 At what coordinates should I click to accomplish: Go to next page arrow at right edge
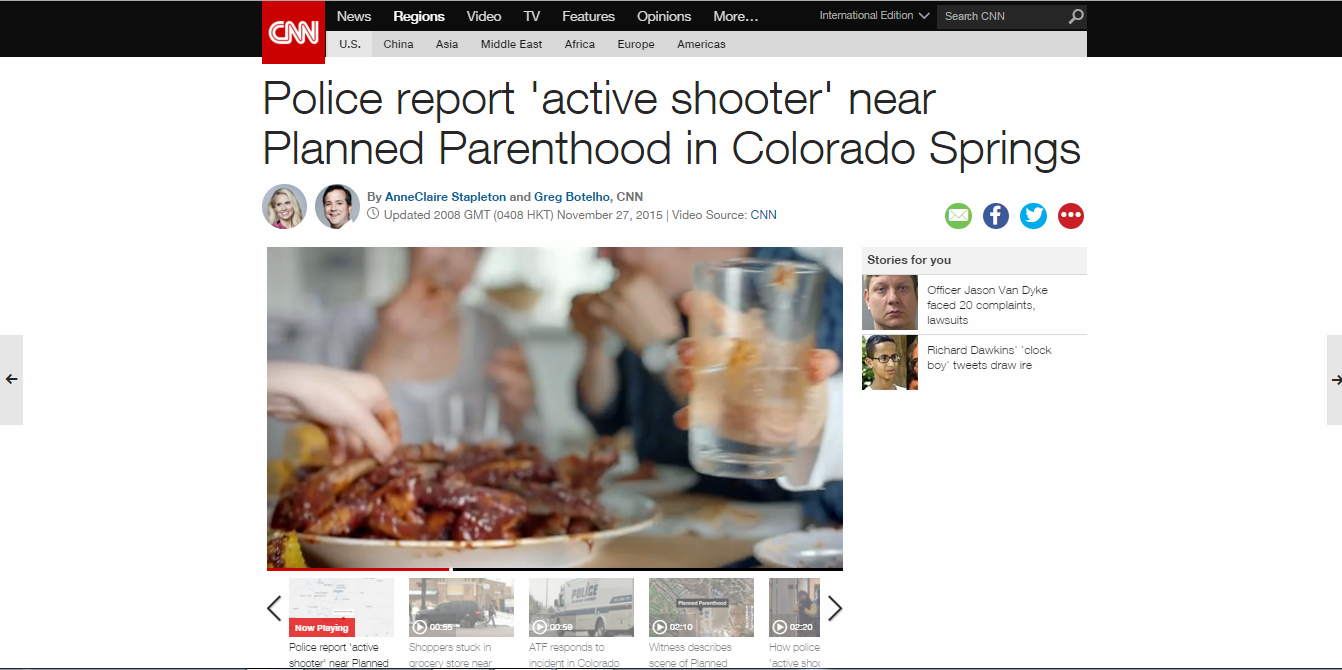[x=1334, y=380]
